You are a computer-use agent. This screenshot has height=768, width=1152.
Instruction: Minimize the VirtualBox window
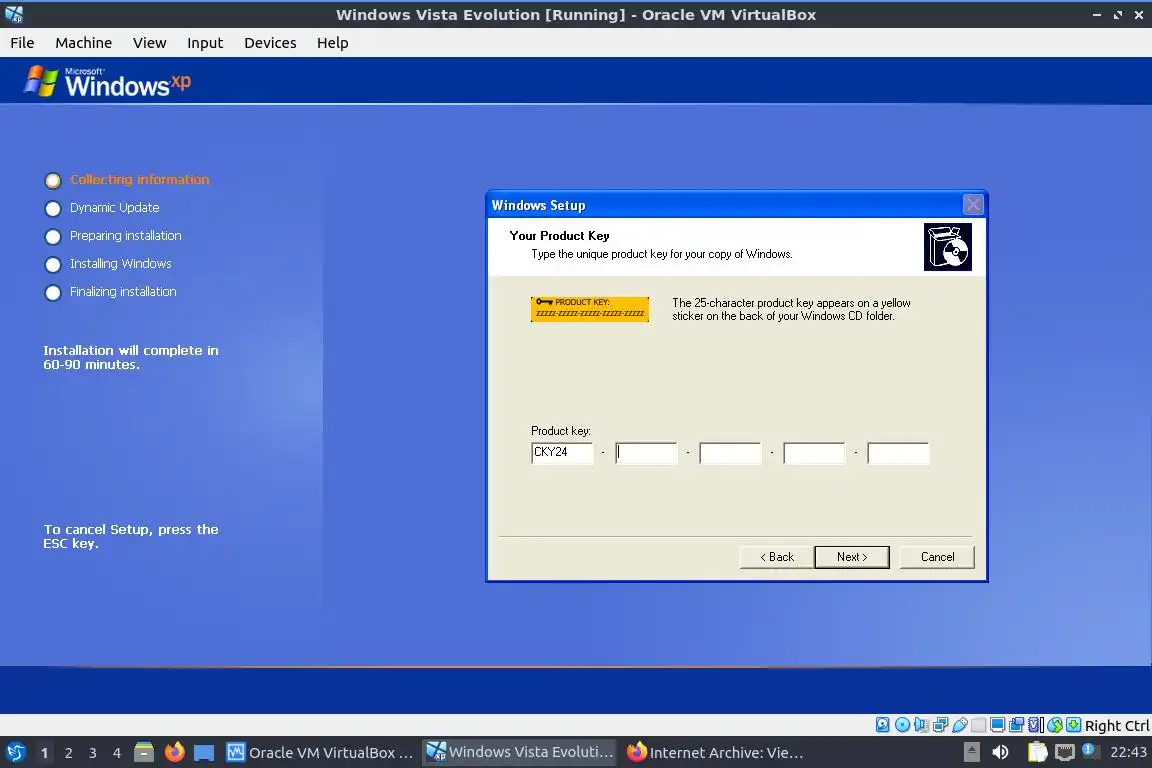click(x=1097, y=15)
